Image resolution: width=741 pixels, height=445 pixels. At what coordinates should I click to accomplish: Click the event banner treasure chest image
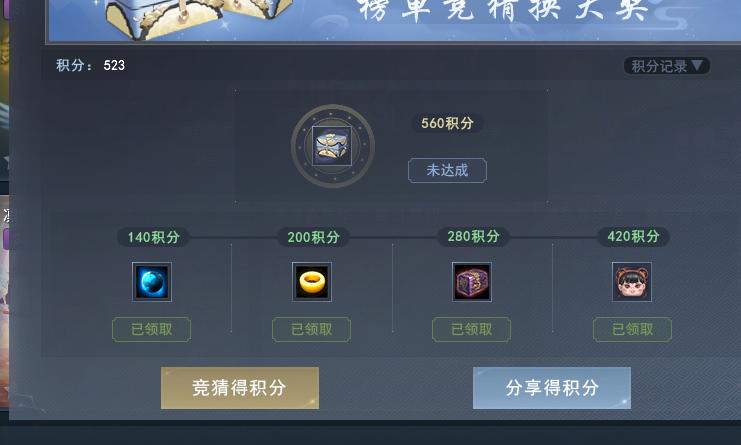[x=196, y=17]
